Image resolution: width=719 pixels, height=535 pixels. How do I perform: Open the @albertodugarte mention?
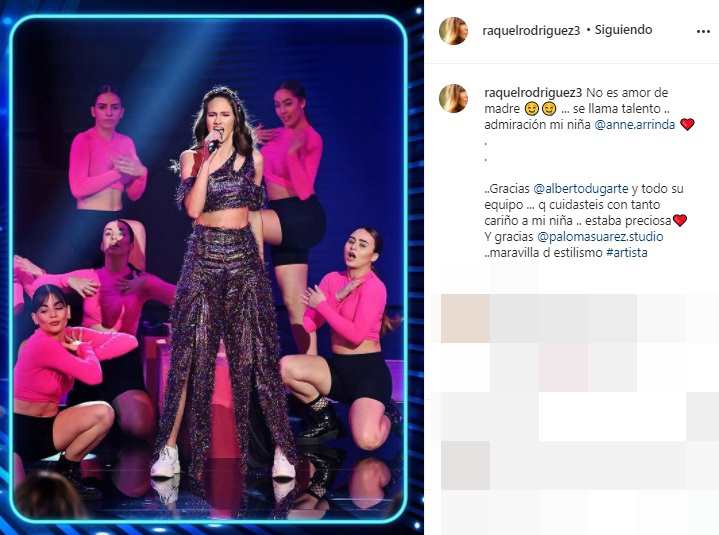[581, 188]
